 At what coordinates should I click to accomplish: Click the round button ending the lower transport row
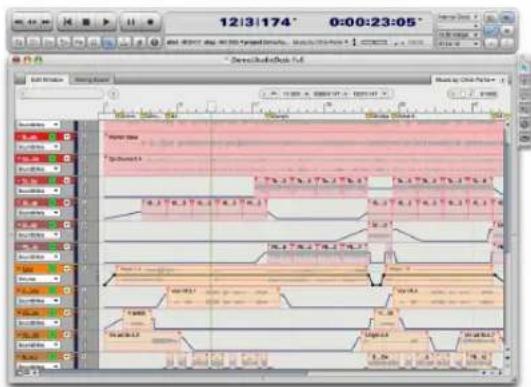tap(154, 42)
